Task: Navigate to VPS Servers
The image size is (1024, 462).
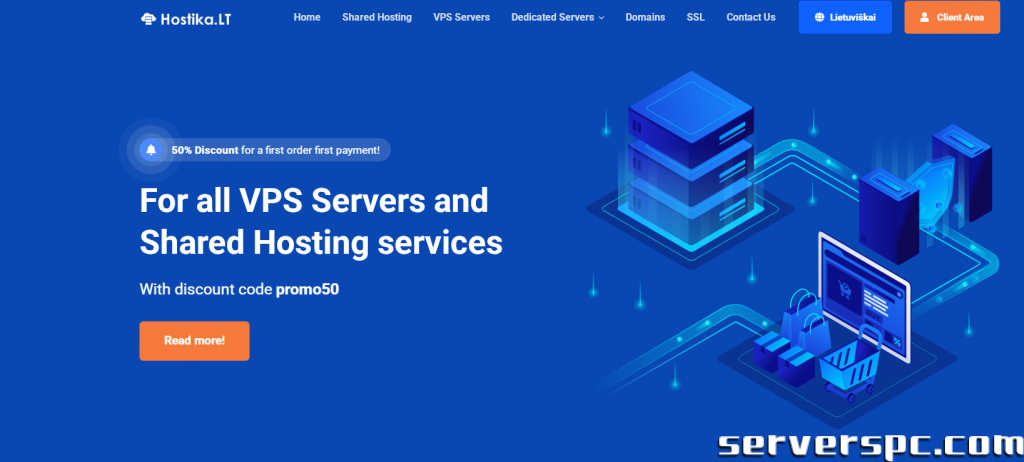Action: [x=461, y=17]
